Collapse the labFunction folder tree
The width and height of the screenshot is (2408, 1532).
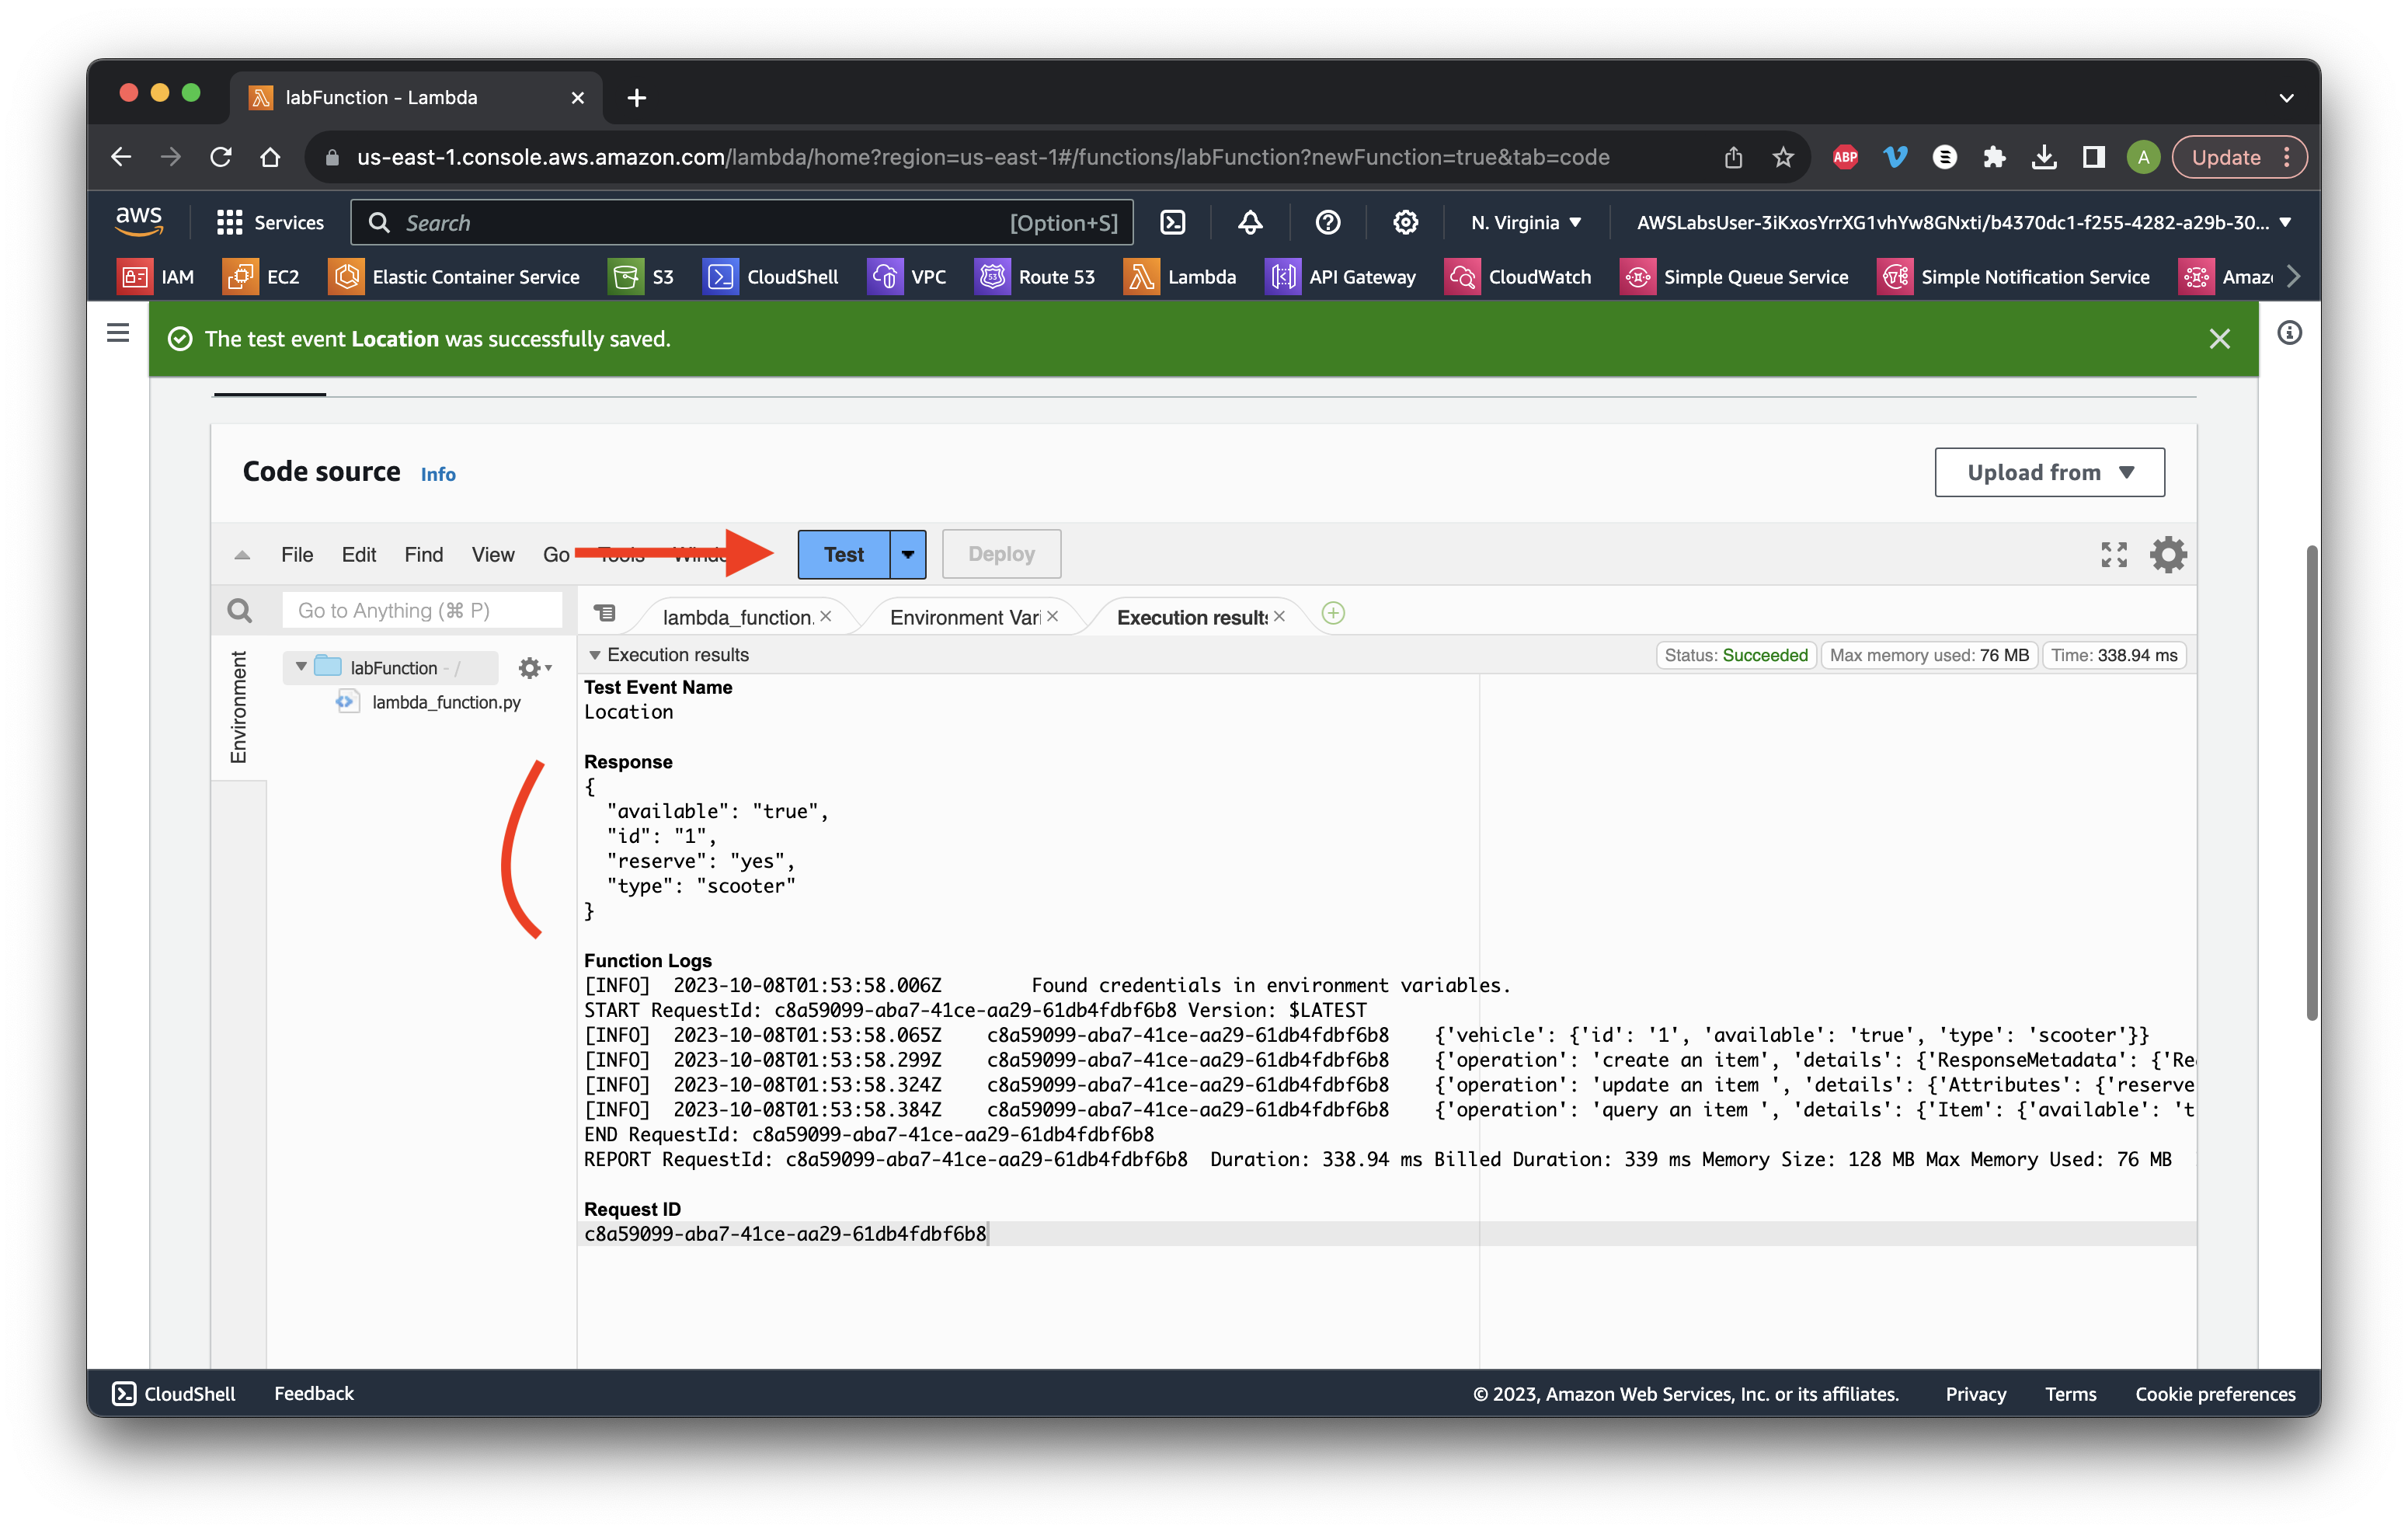[301, 667]
